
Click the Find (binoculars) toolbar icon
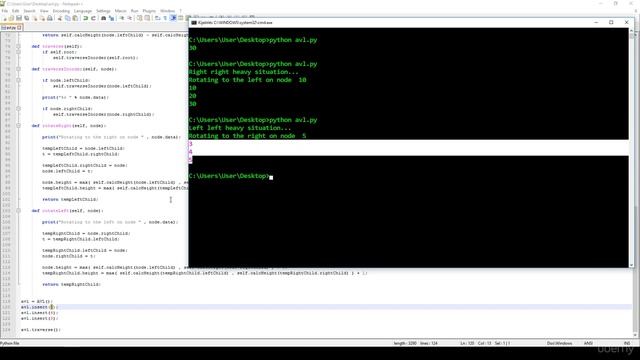click(x=104, y=18)
